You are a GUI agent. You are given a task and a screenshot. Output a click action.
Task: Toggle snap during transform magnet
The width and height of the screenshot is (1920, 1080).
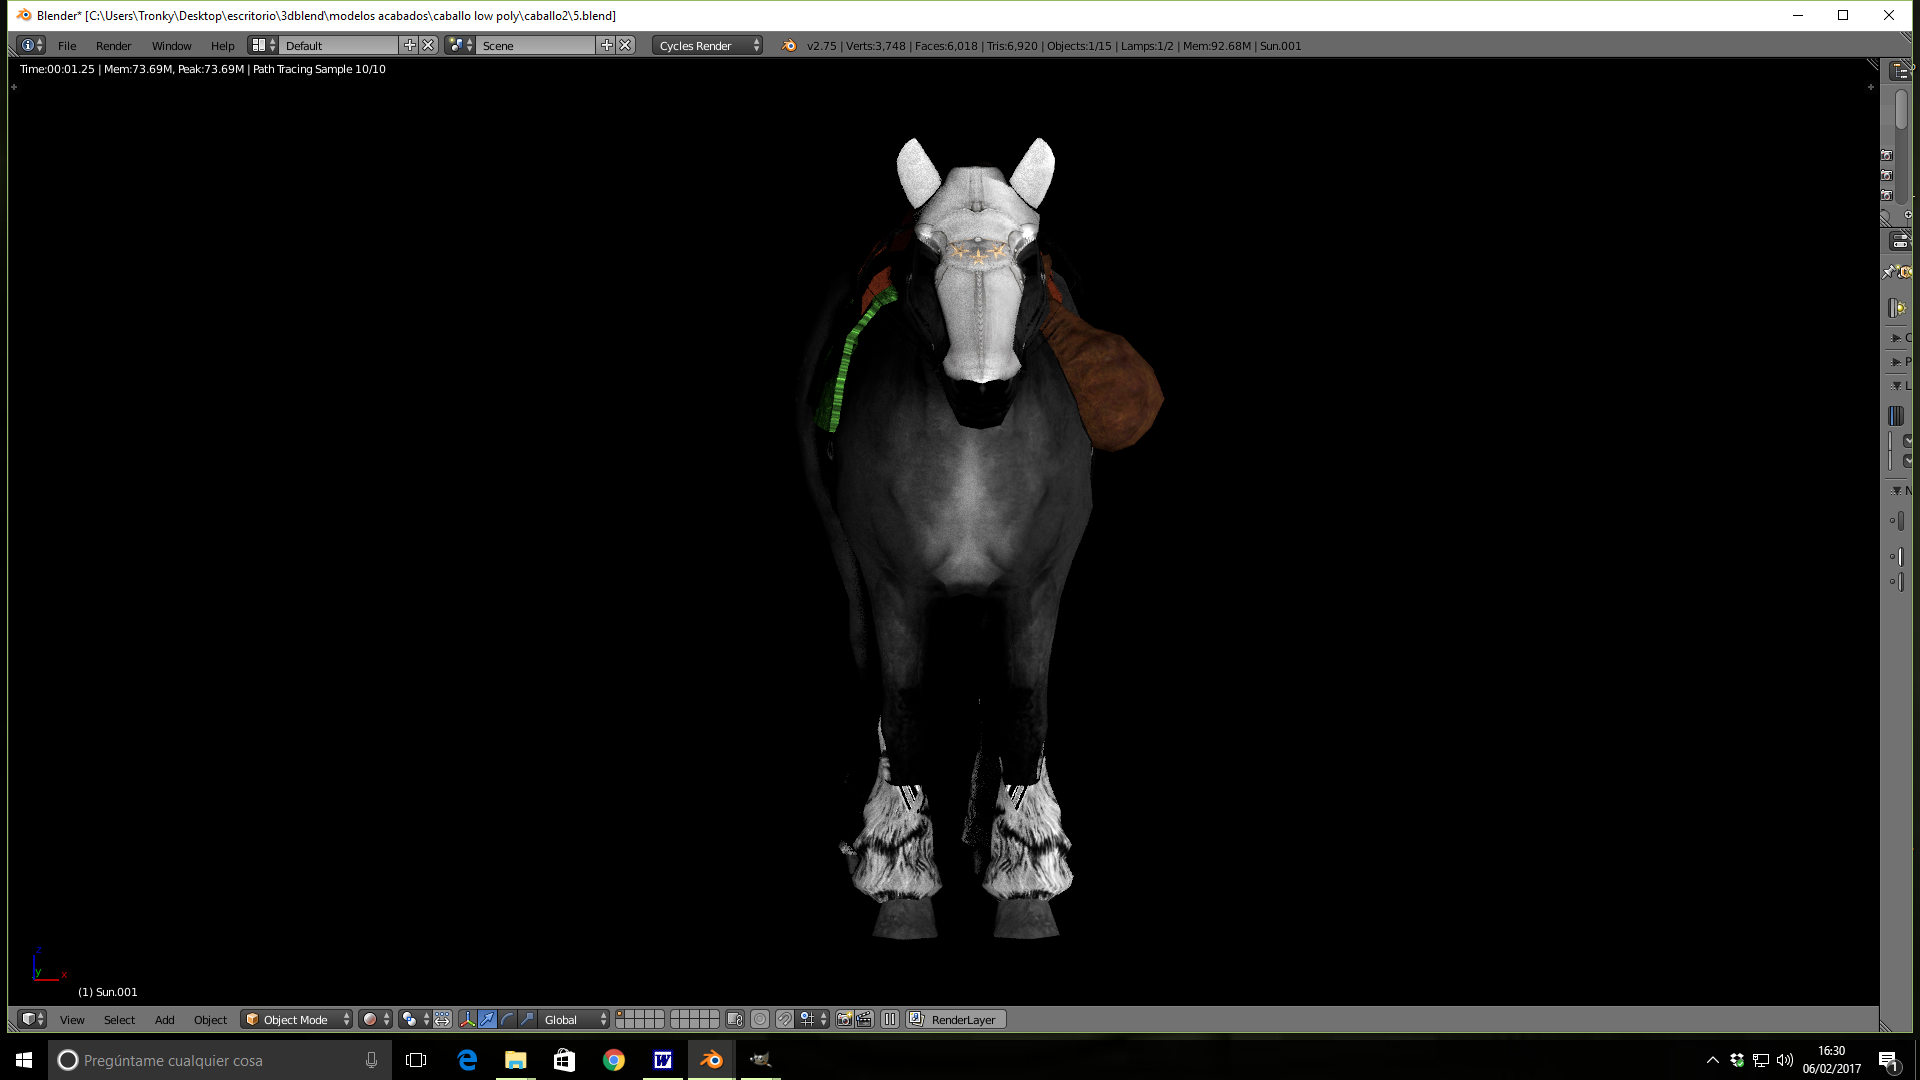click(785, 1019)
